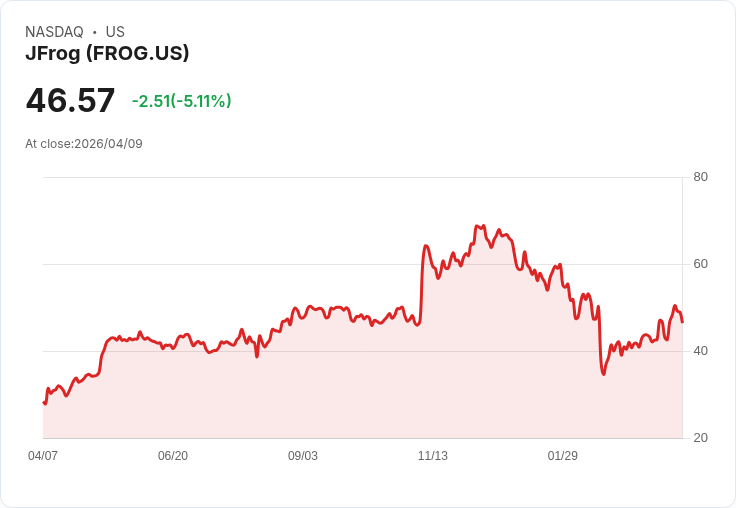Image resolution: width=736 pixels, height=508 pixels.
Task: Click the -2.51(-5.11%) price change
Action: pos(181,101)
